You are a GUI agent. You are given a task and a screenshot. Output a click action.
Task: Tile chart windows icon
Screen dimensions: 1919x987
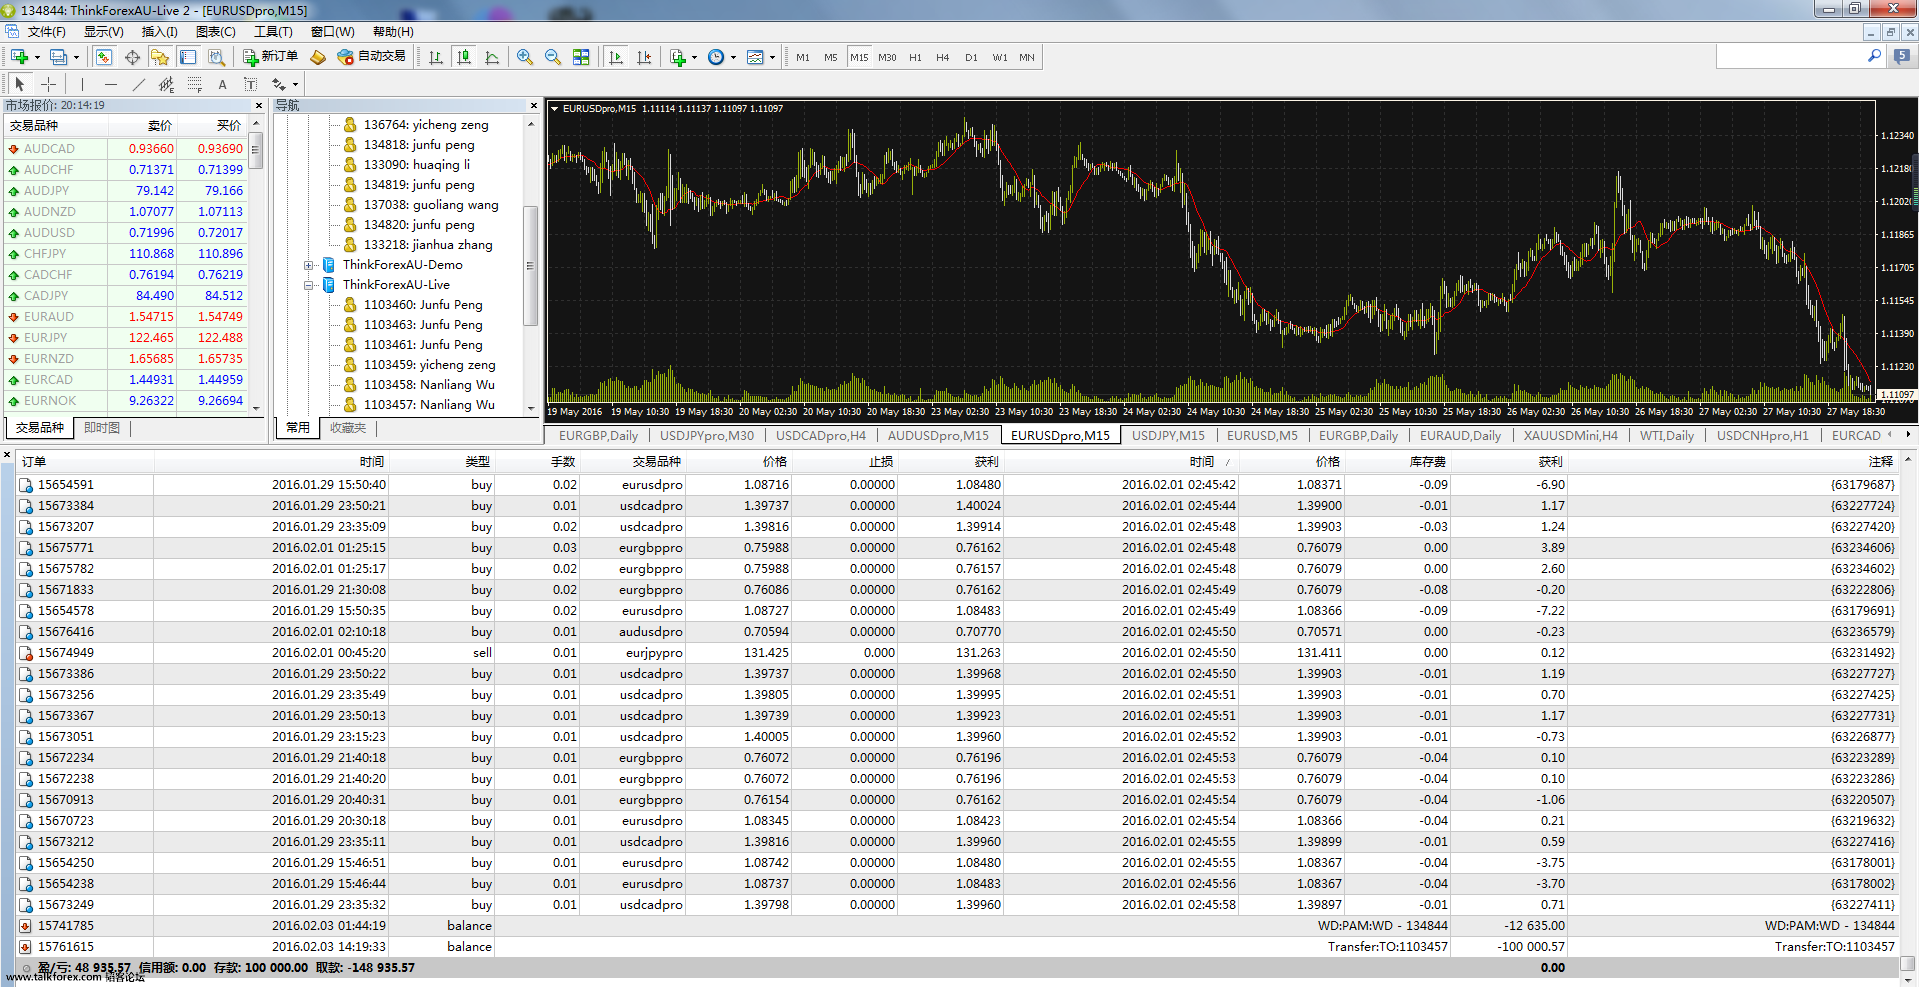coord(581,57)
